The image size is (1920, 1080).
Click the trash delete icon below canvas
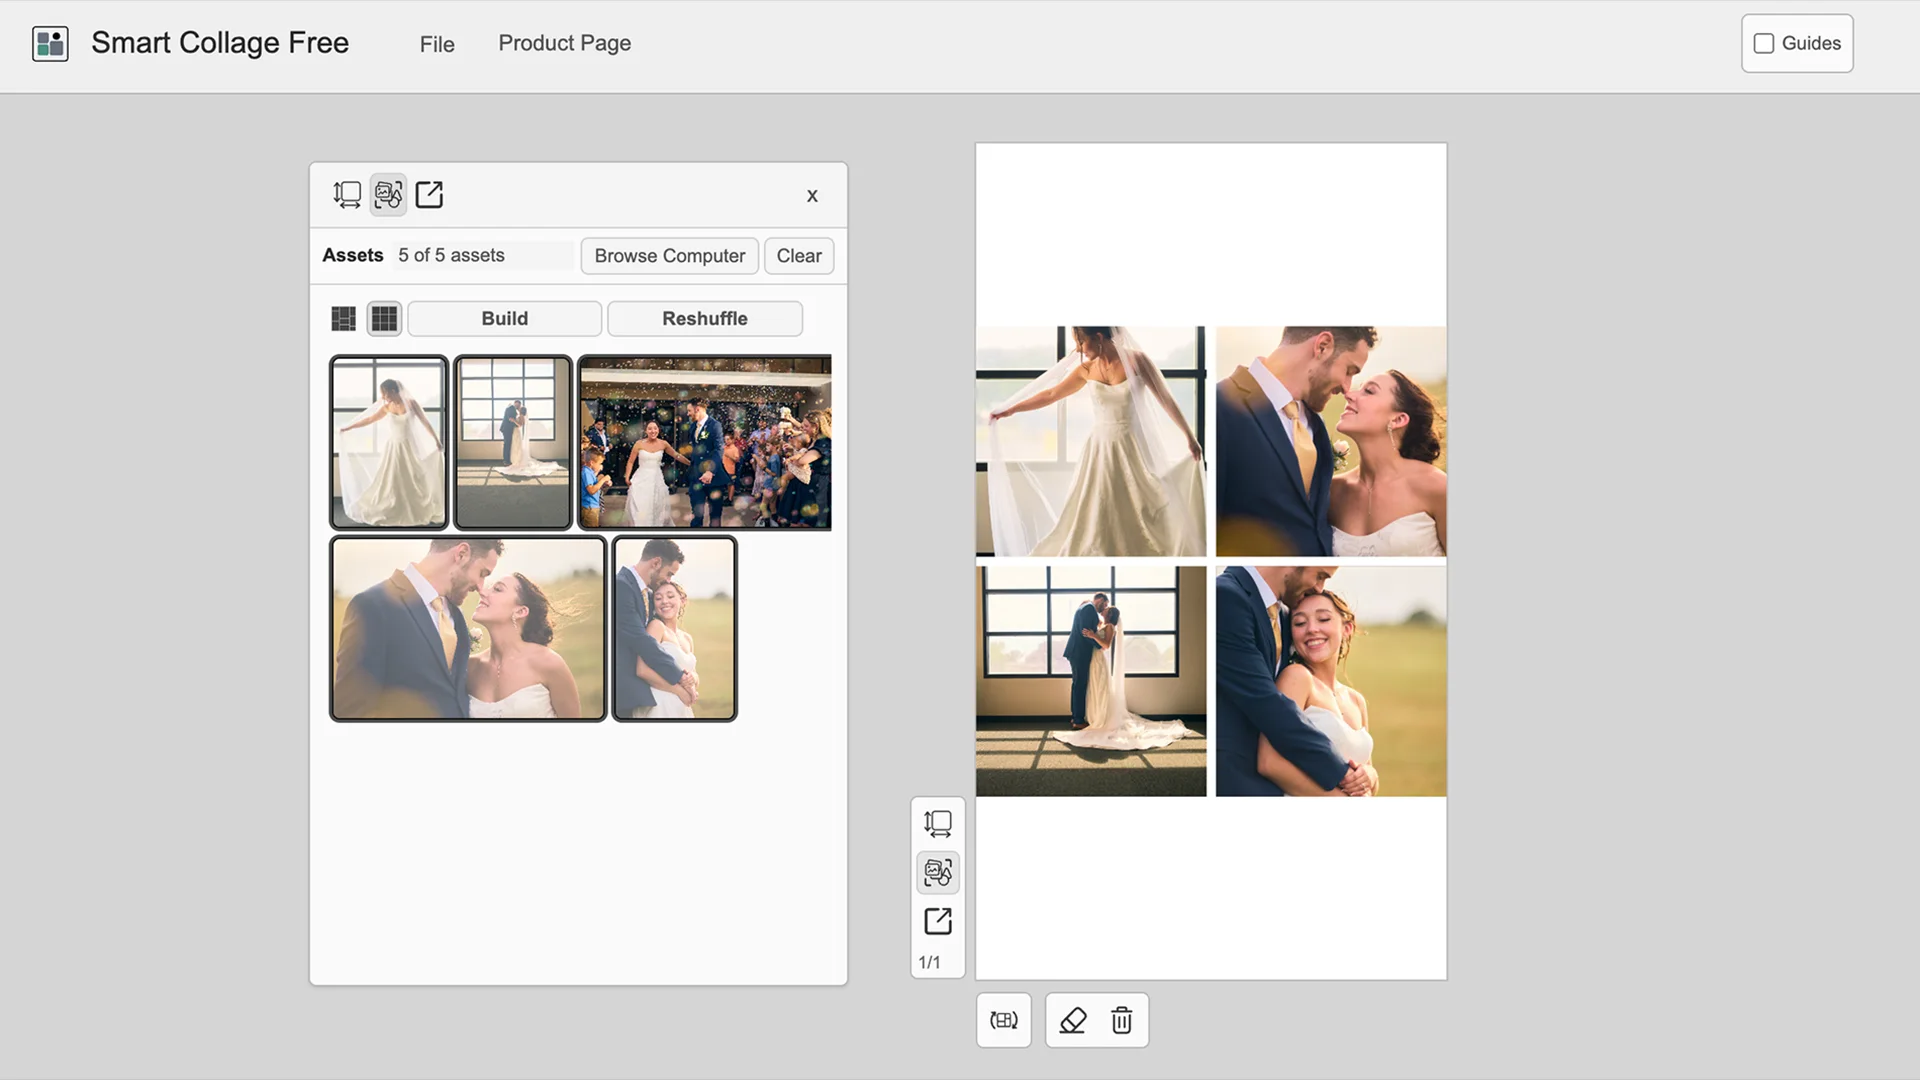tap(1122, 1020)
